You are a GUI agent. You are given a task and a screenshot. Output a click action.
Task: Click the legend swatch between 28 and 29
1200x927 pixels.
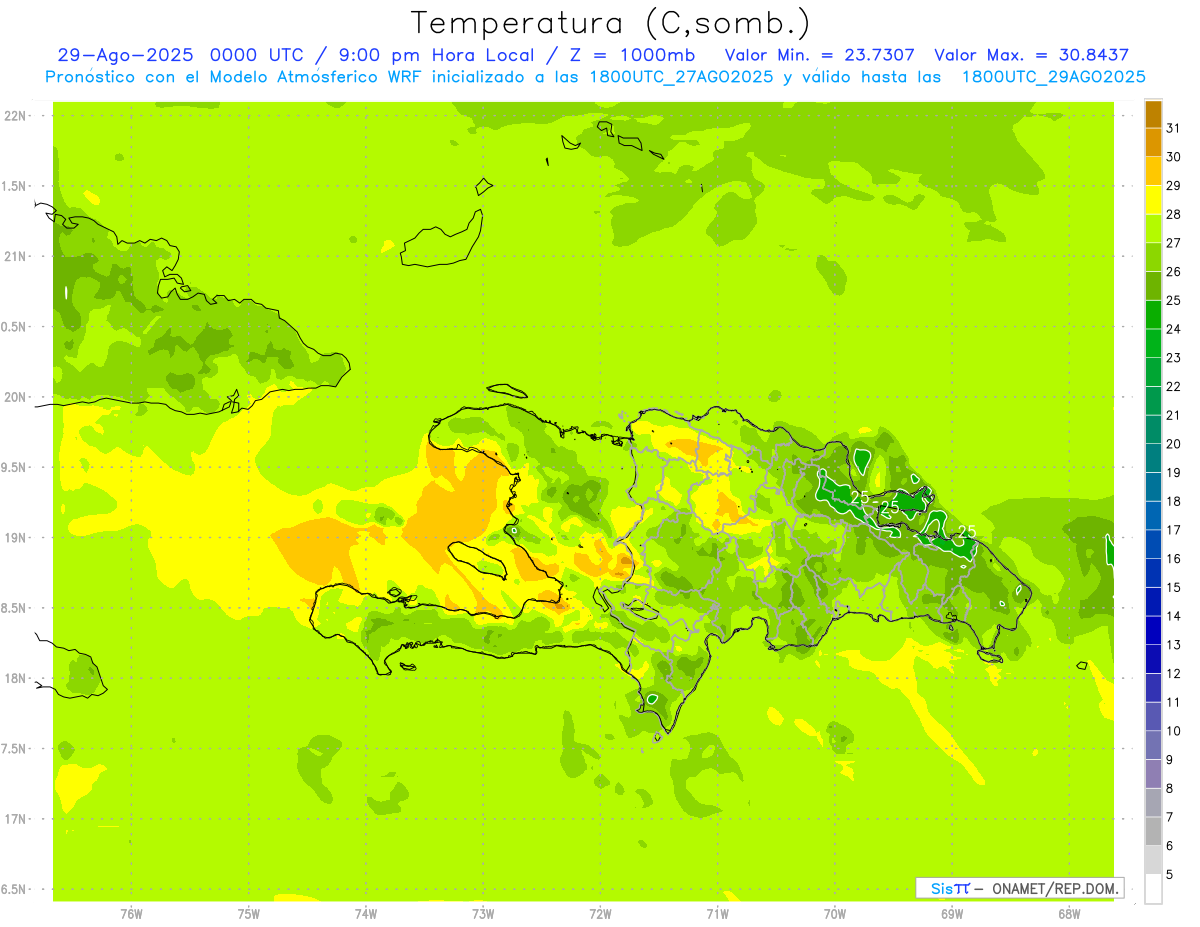(x=1153, y=200)
